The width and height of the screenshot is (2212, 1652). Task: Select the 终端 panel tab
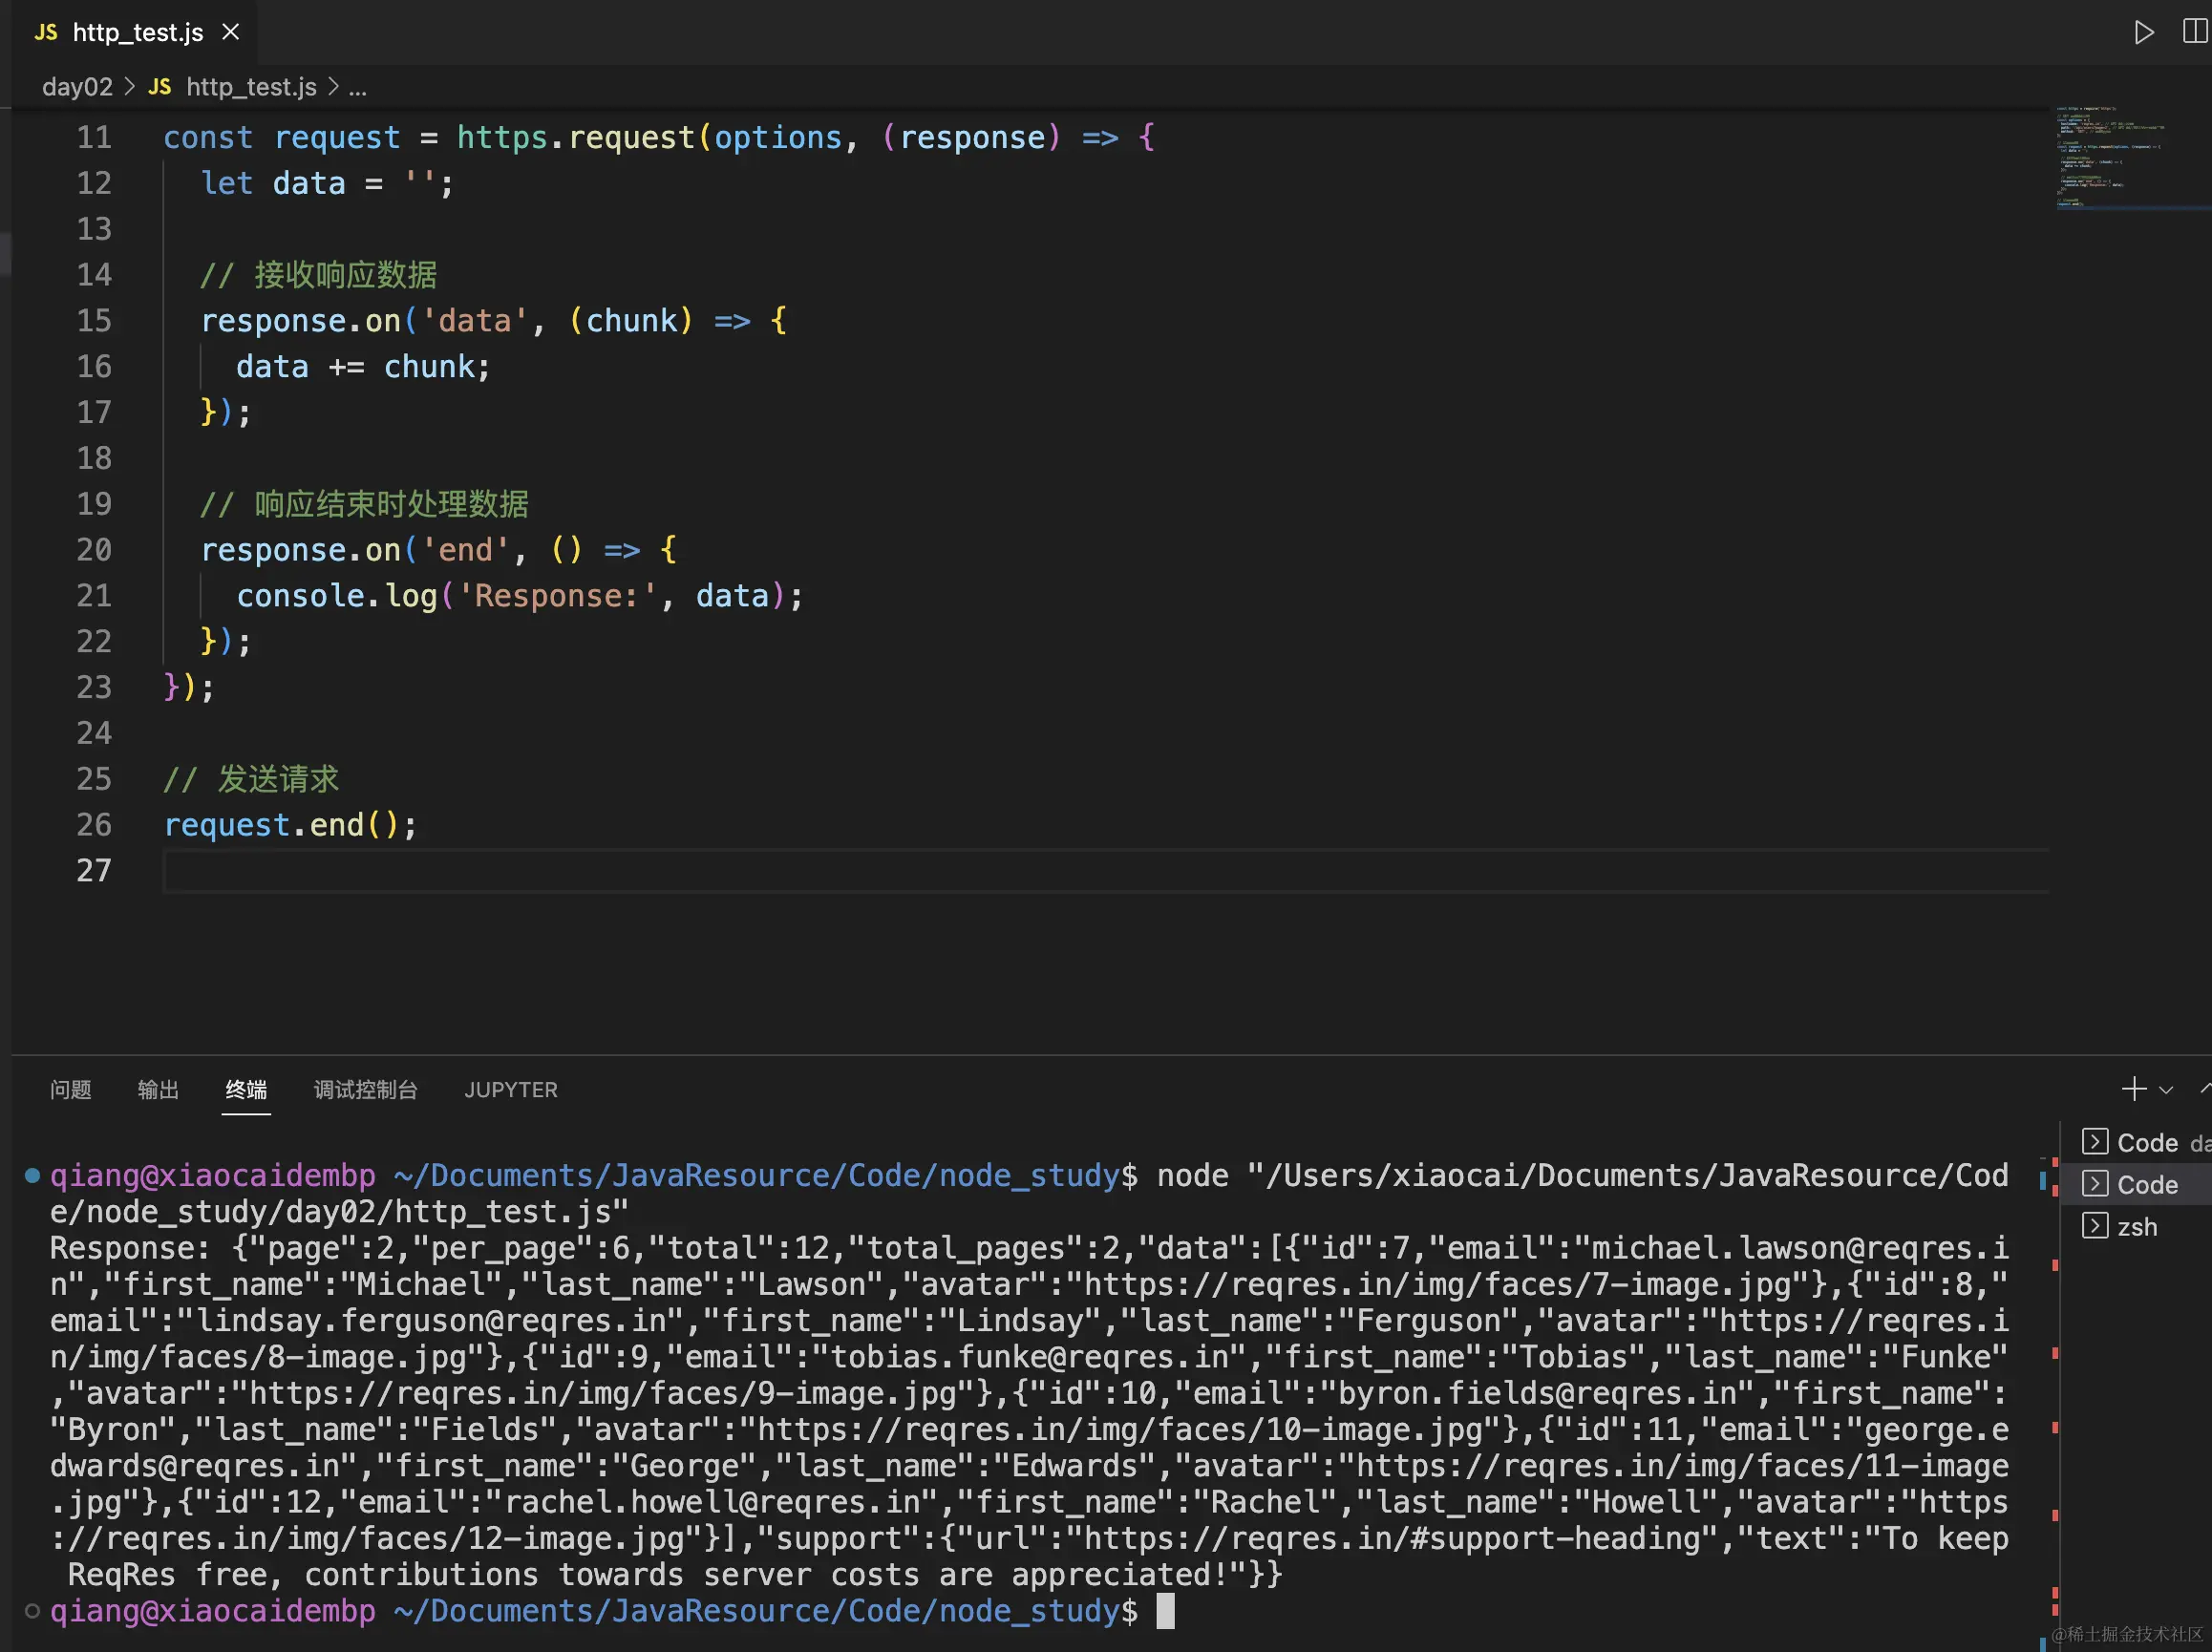246,1089
